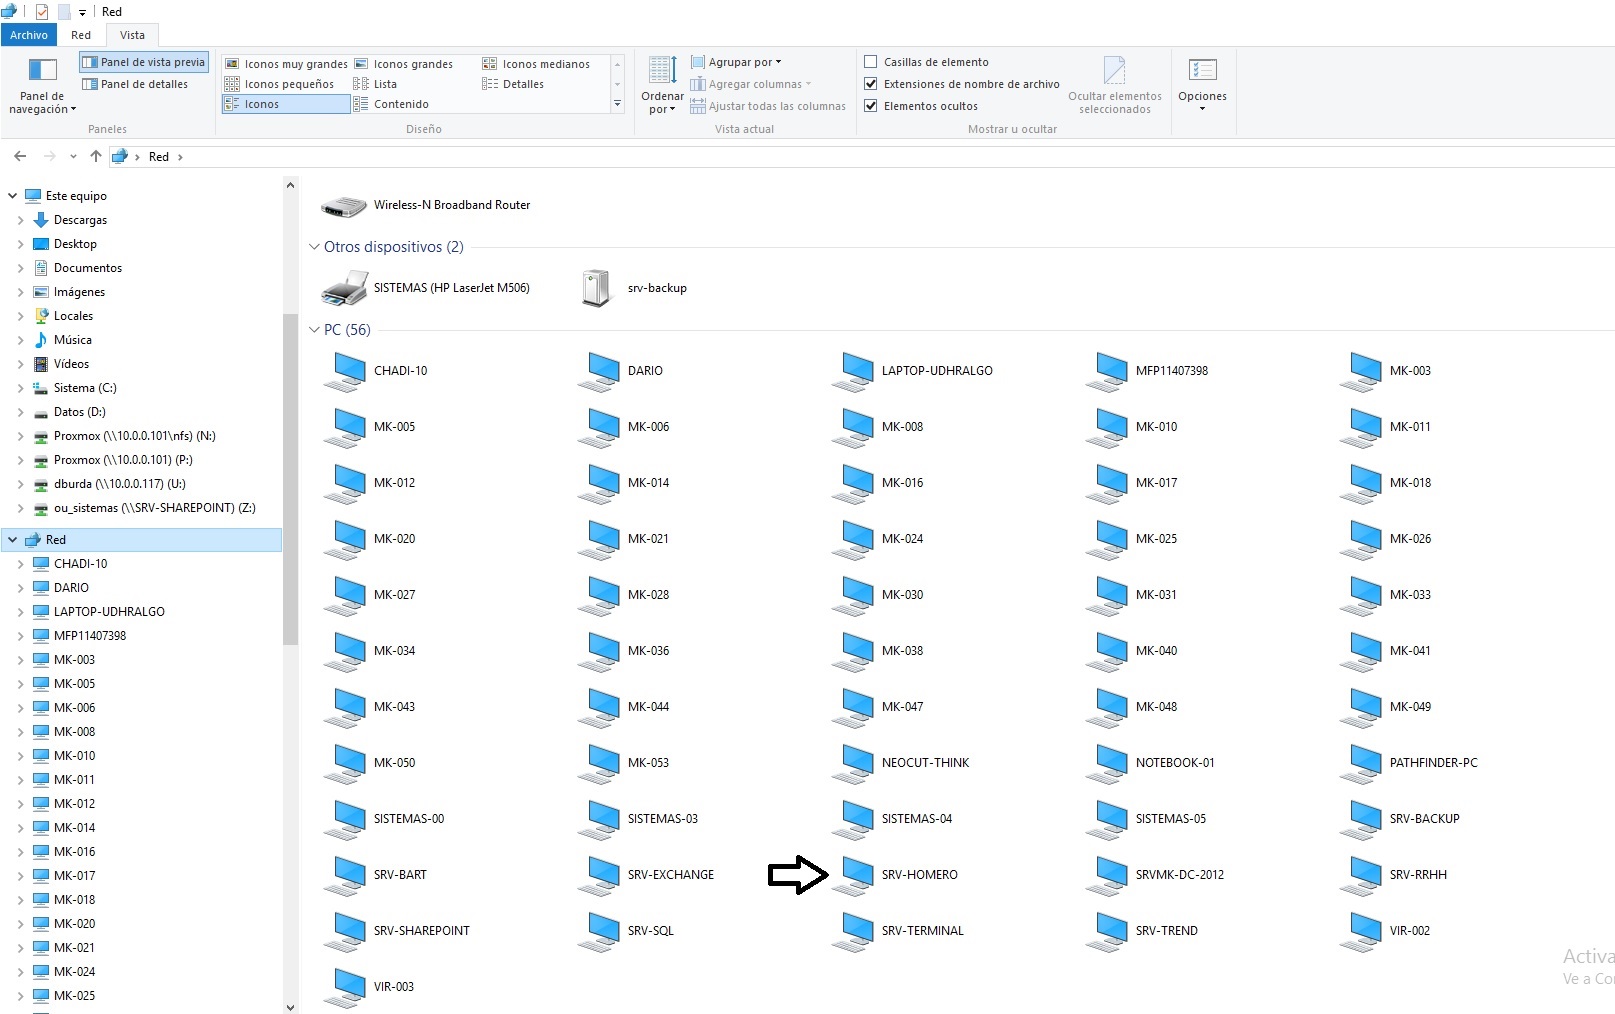Image resolution: width=1615 pixels, height=1014 pixels.
Task: Click the Opciones icon in ribbon
Action: (1202, 71)
